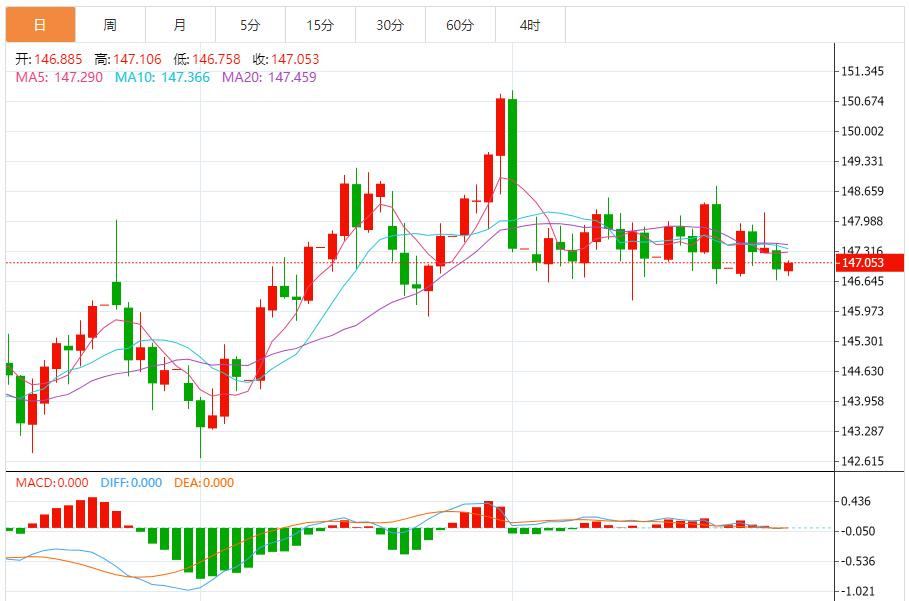Open the 60分 timeframe tab
This screenshot has width=909, height=601.
point(460,25)
